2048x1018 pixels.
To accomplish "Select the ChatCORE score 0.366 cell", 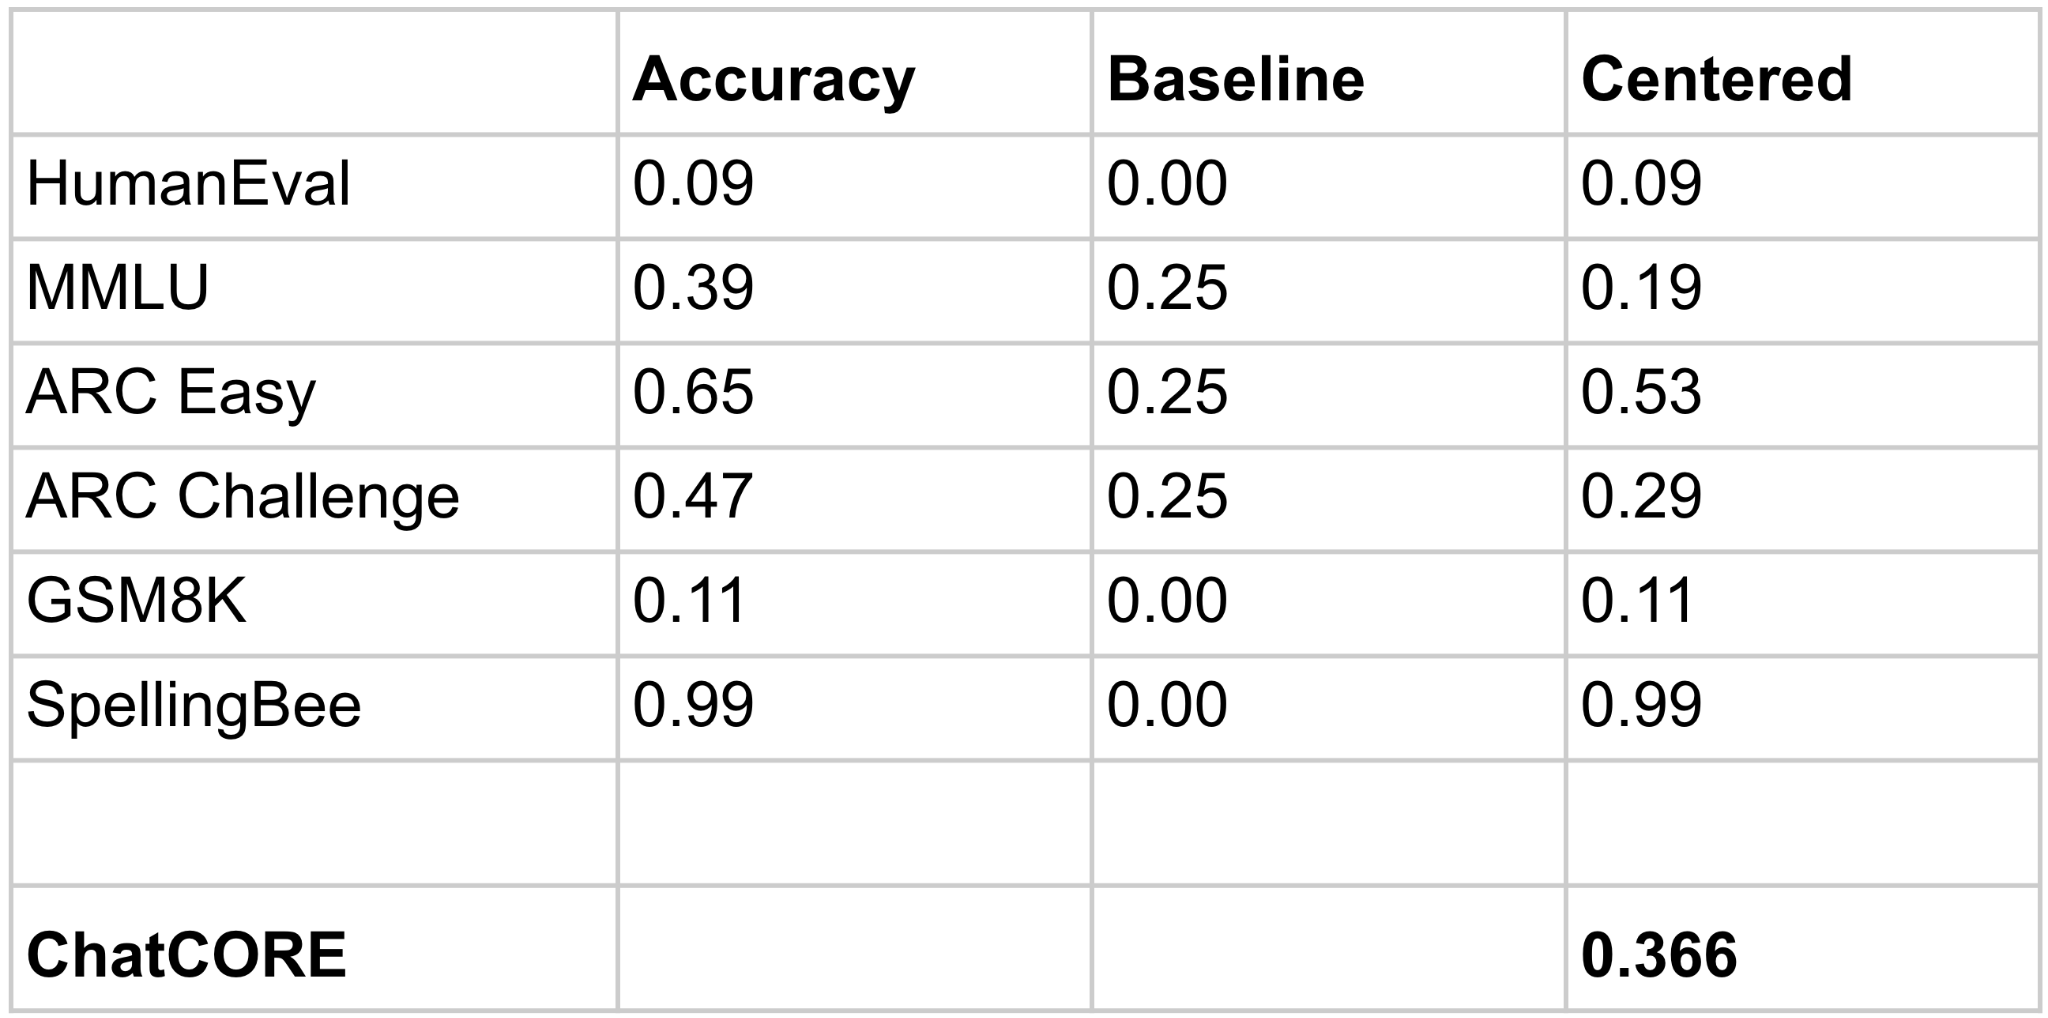I will pyautogui.click(x=1659, y=955).
